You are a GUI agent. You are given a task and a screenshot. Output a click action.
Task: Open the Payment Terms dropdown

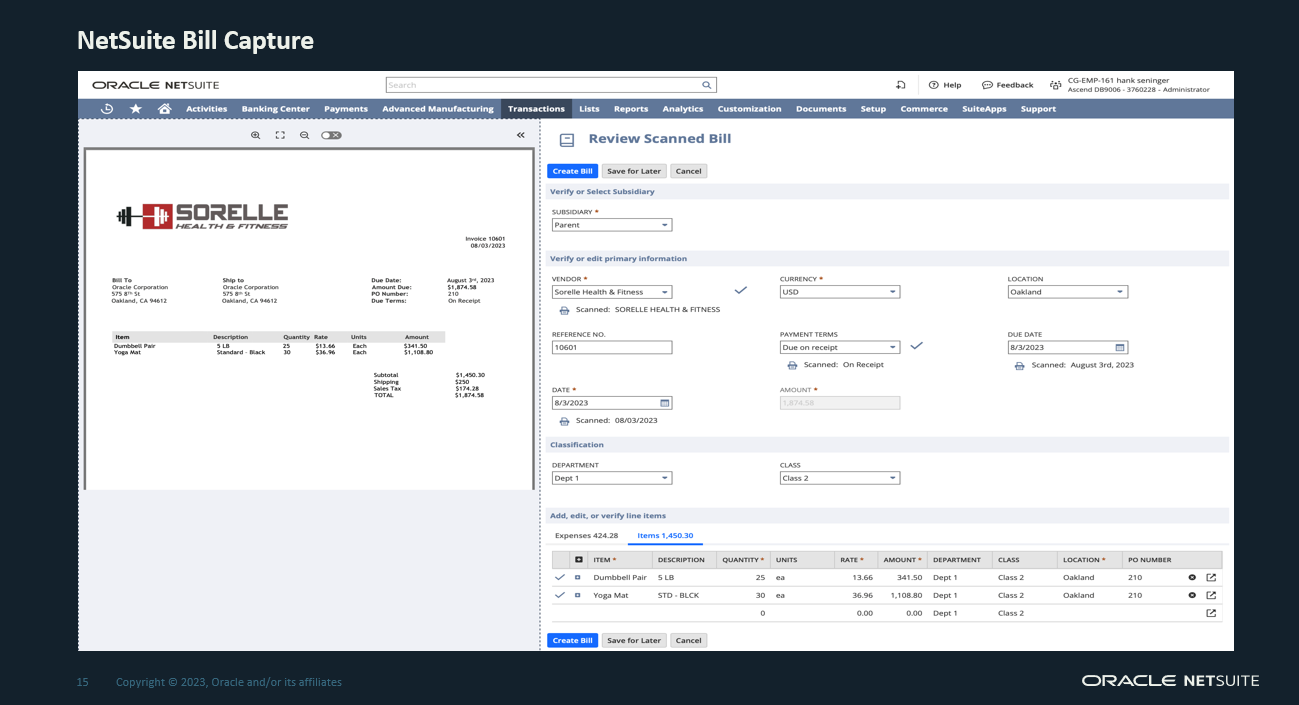840,347
